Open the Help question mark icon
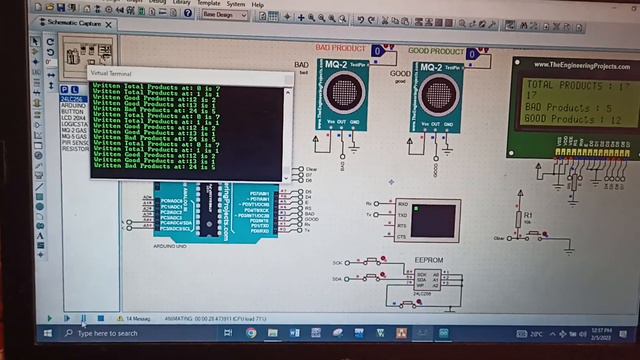The image size is (640, 360). 187,13
